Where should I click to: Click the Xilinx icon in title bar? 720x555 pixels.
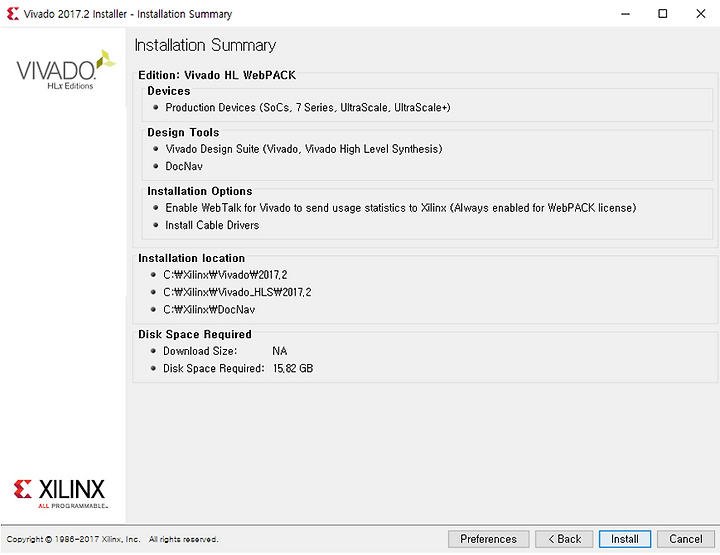click(x=12, y=14)
